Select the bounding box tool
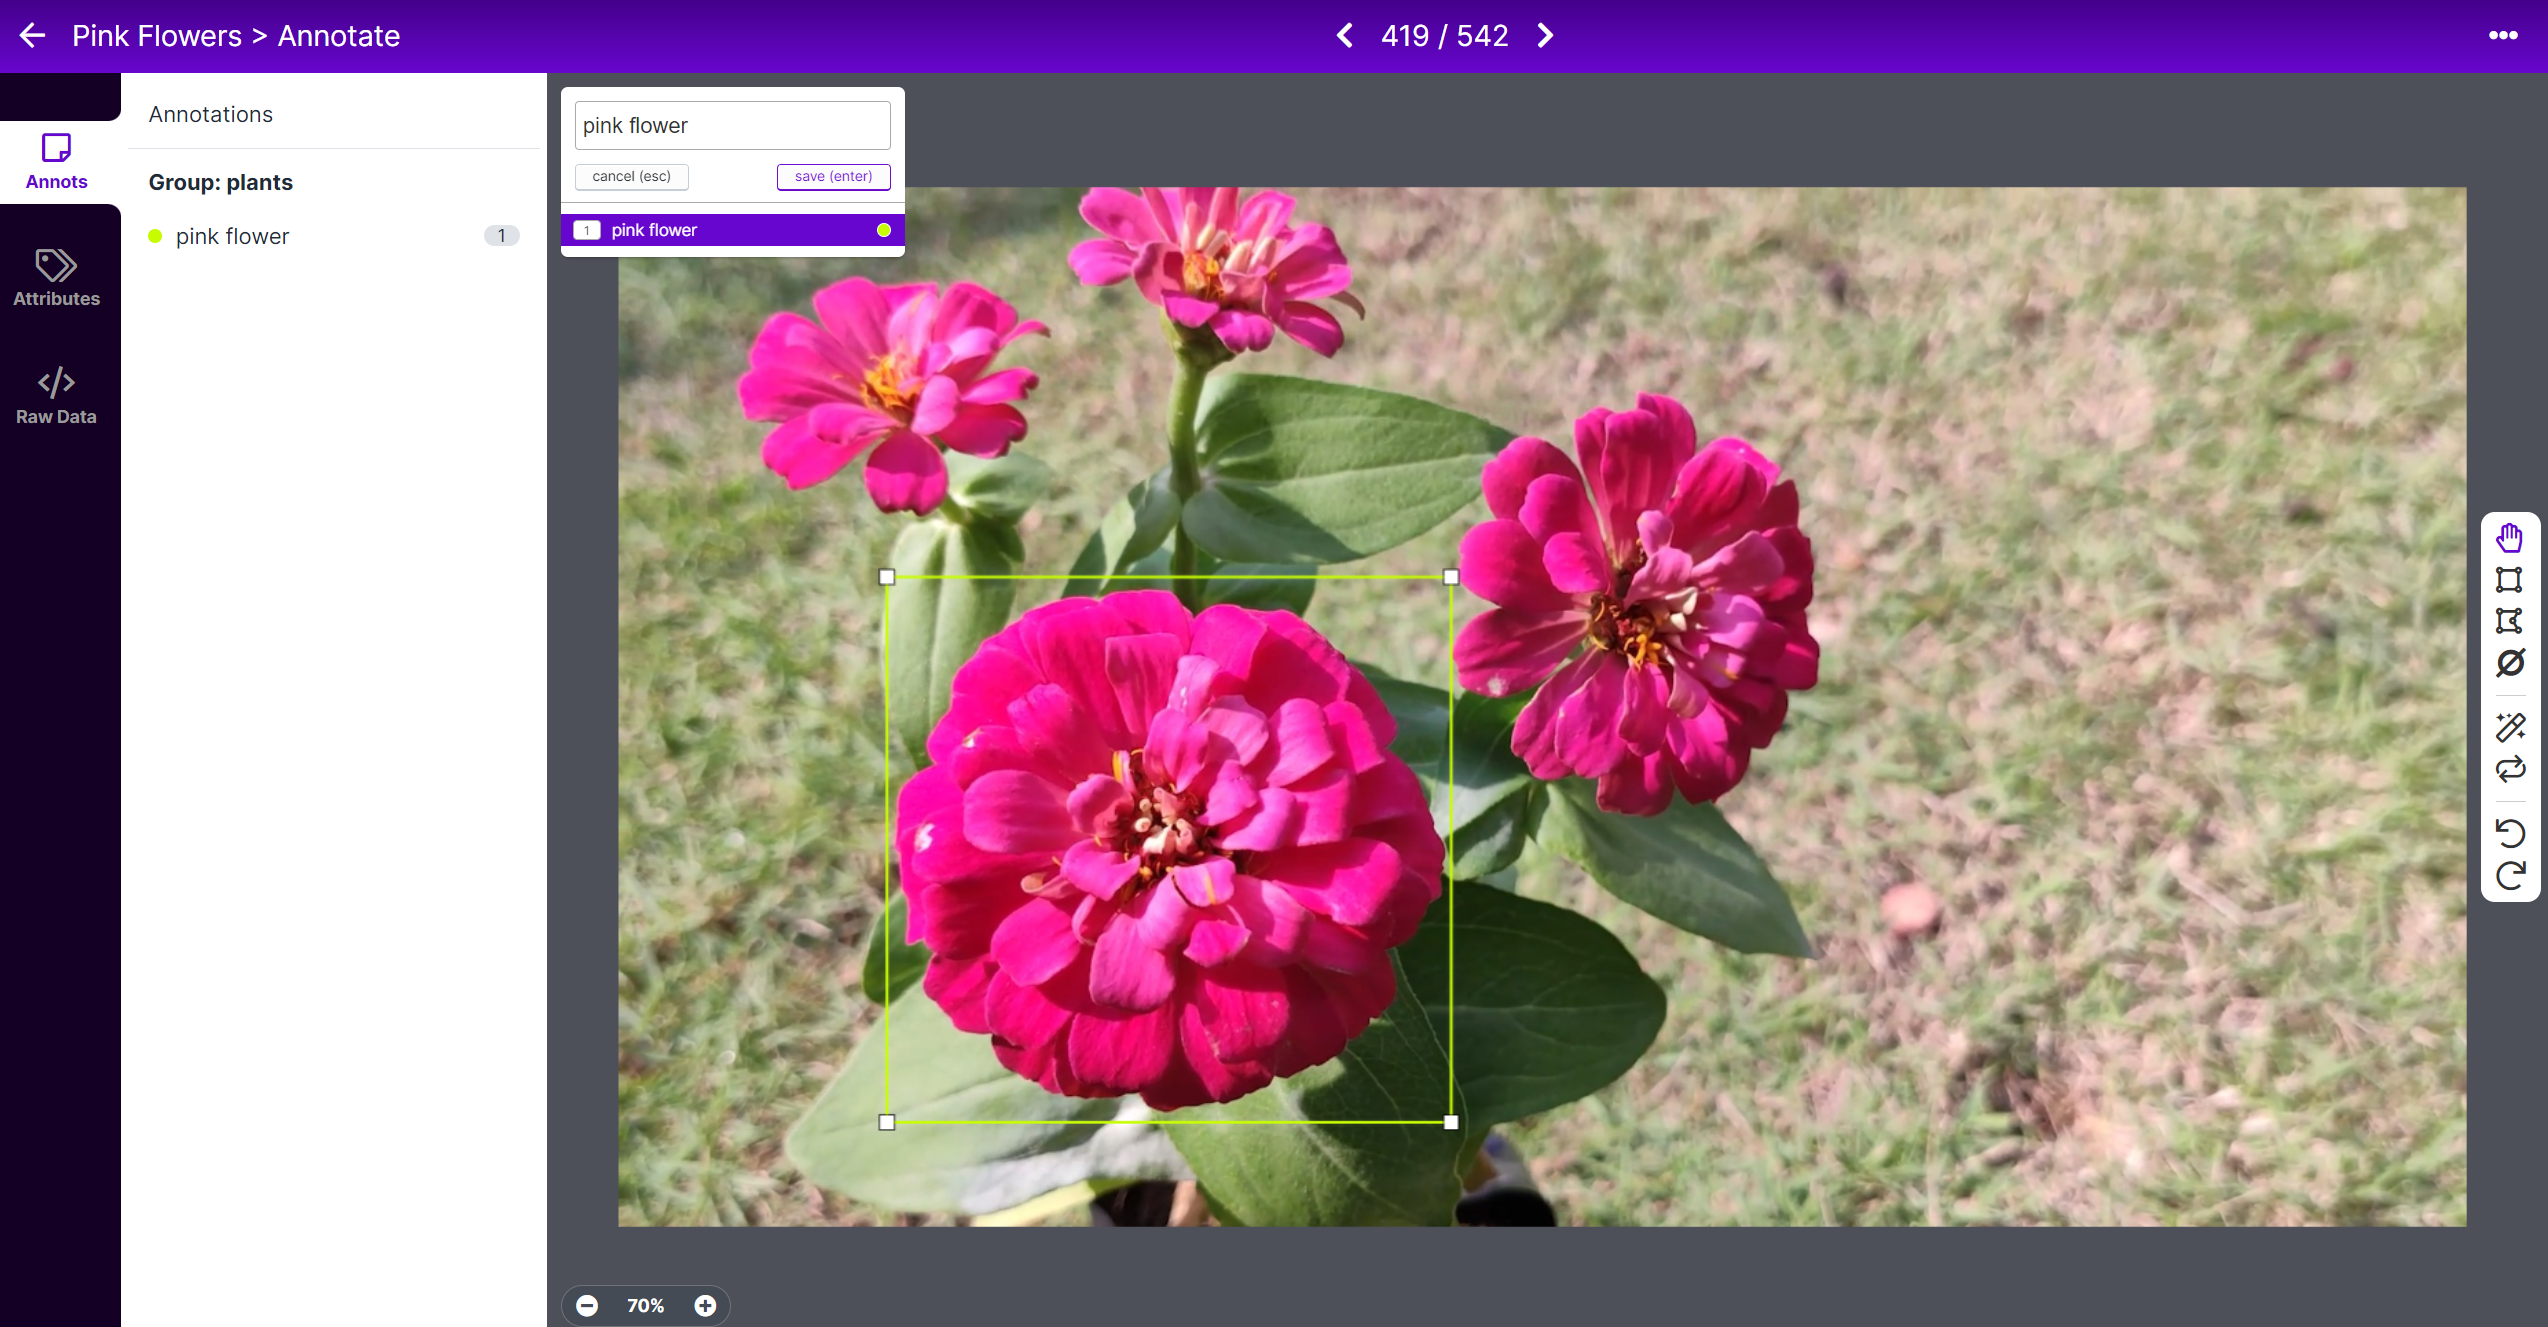Image resolution: width=2548 pixels, height=1327 pixels. [2510, 580]
